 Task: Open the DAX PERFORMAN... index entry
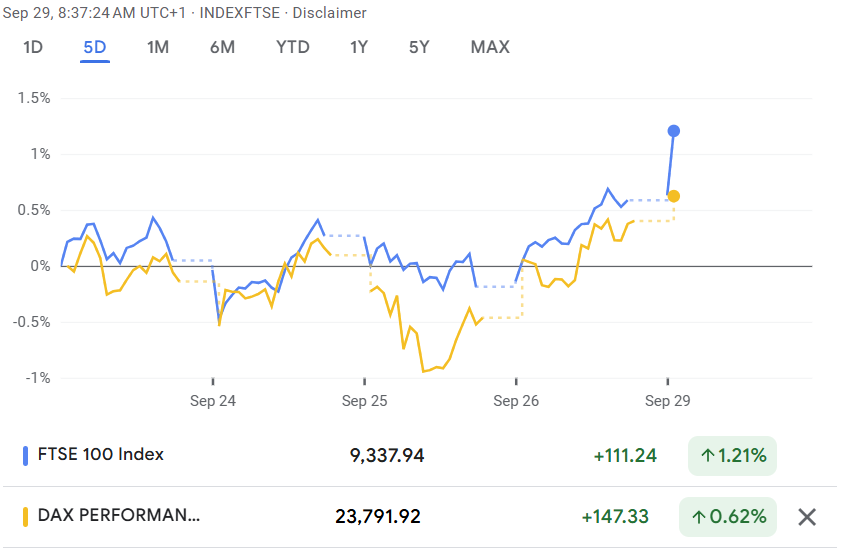pos(118,516)
